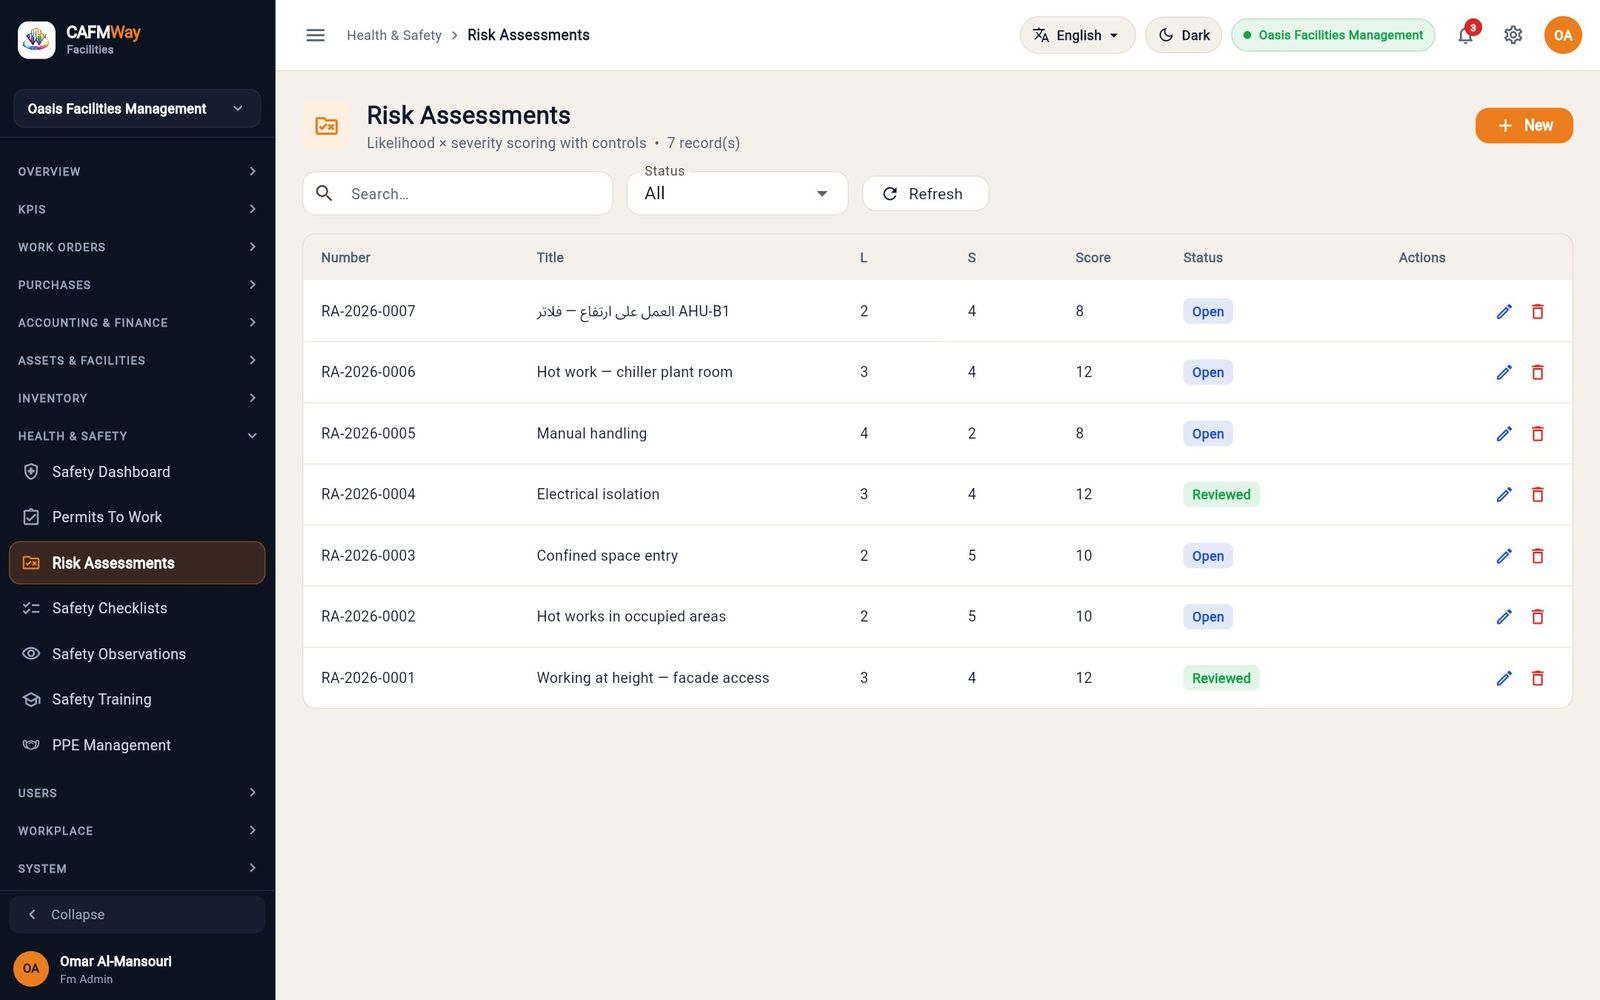Edit the Electrical isolation assessment
The image size is (1600, 1000).
1504,494
